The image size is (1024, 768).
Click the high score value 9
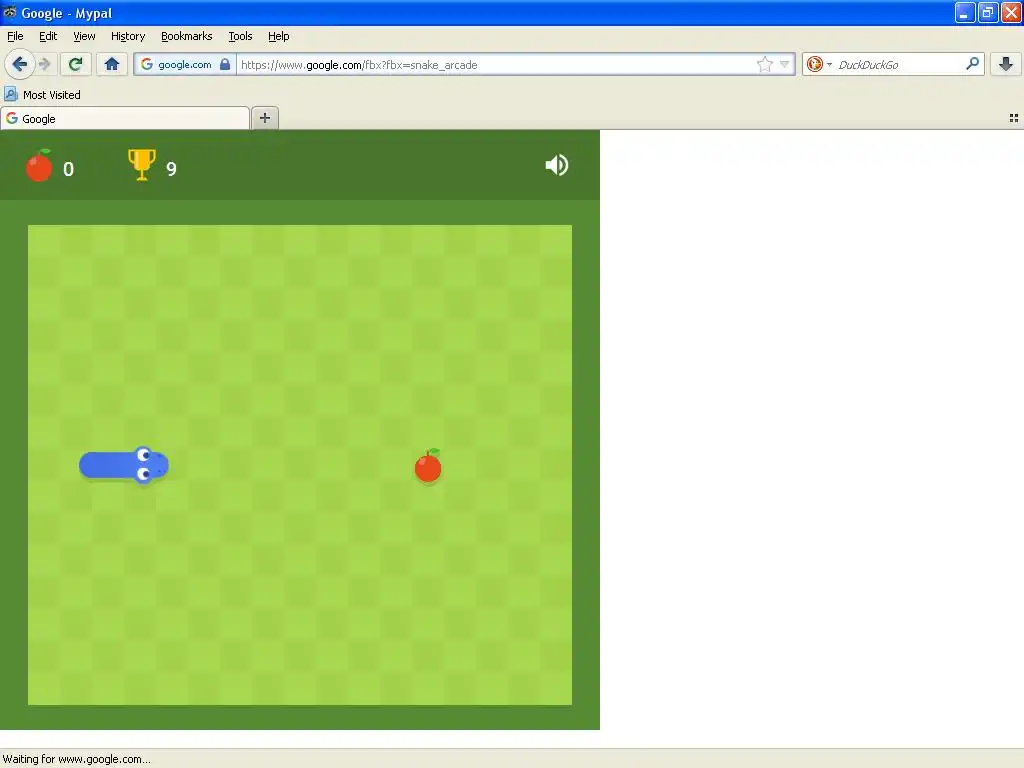point(171,169)
